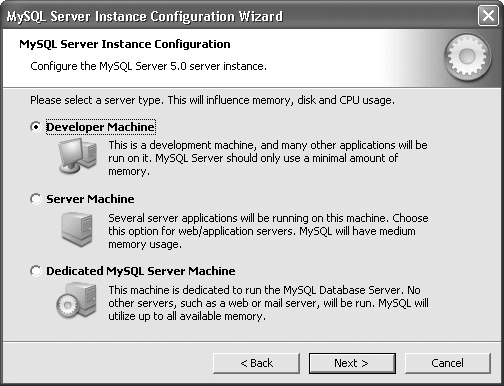Continue with the Next > button
This screenshot has width=504, height=386.
pos(352,363)
